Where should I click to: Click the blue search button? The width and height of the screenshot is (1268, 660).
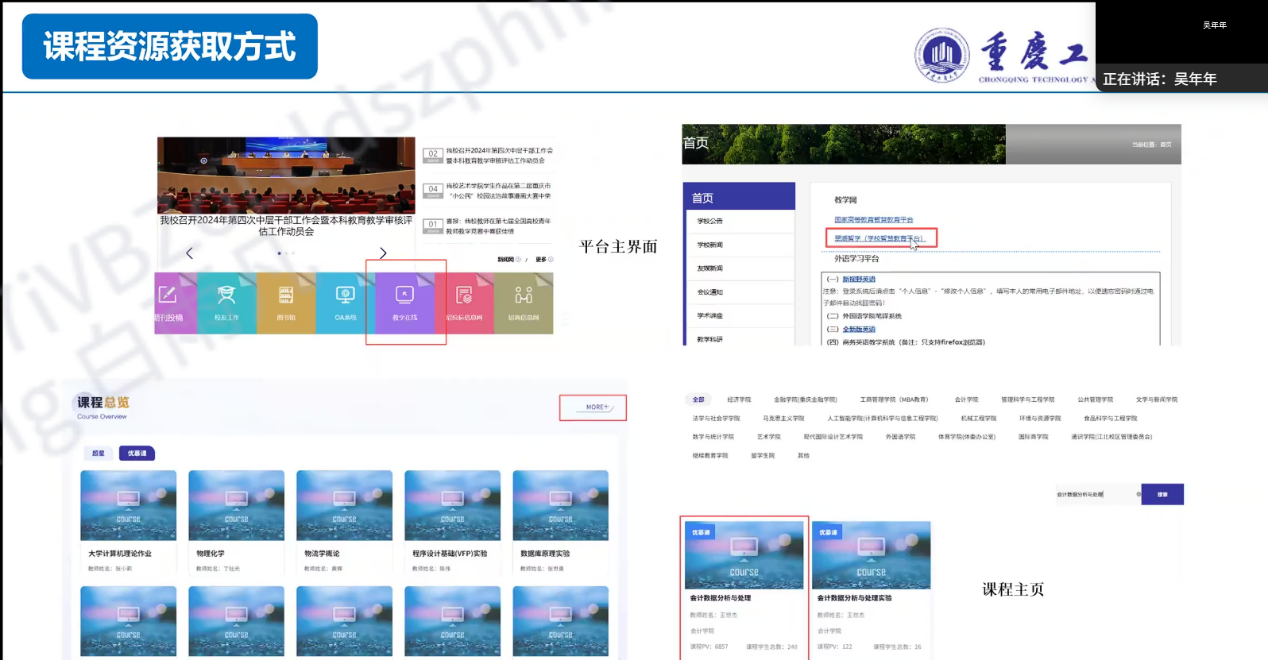tap(1162, 494)
